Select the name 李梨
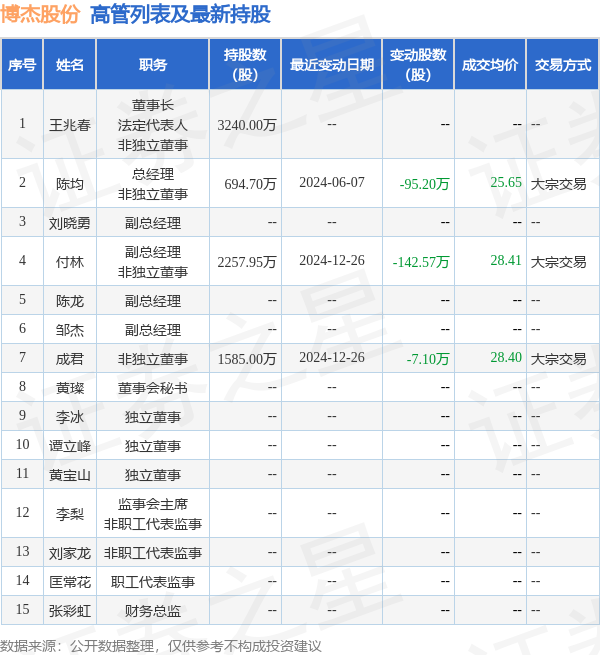The width and height of the screenshot is (600, 655). tap(70, 513)
